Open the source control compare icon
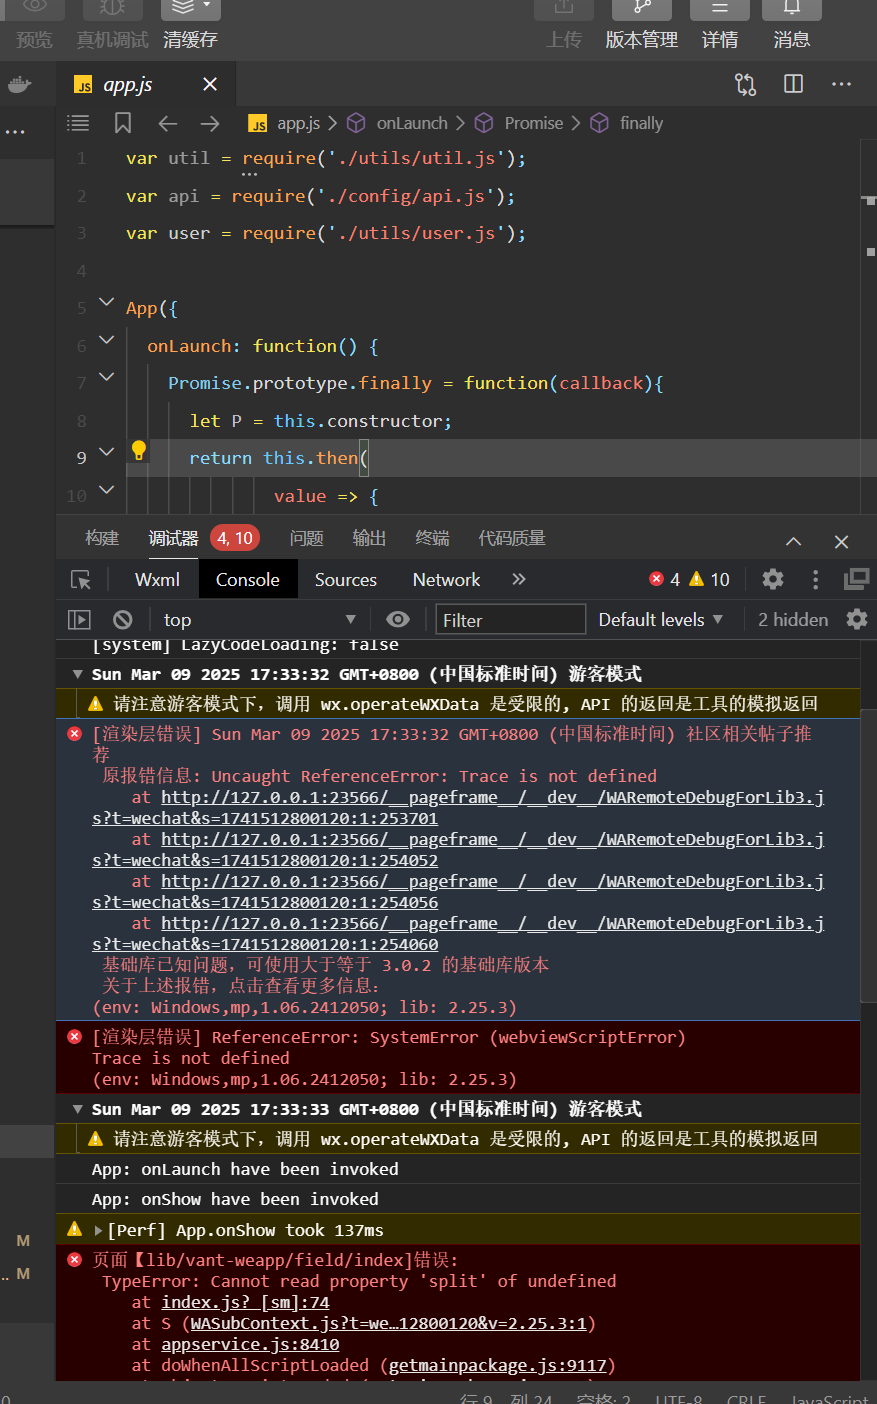Viewport: 877px width, 1404px height. [746, 84]
